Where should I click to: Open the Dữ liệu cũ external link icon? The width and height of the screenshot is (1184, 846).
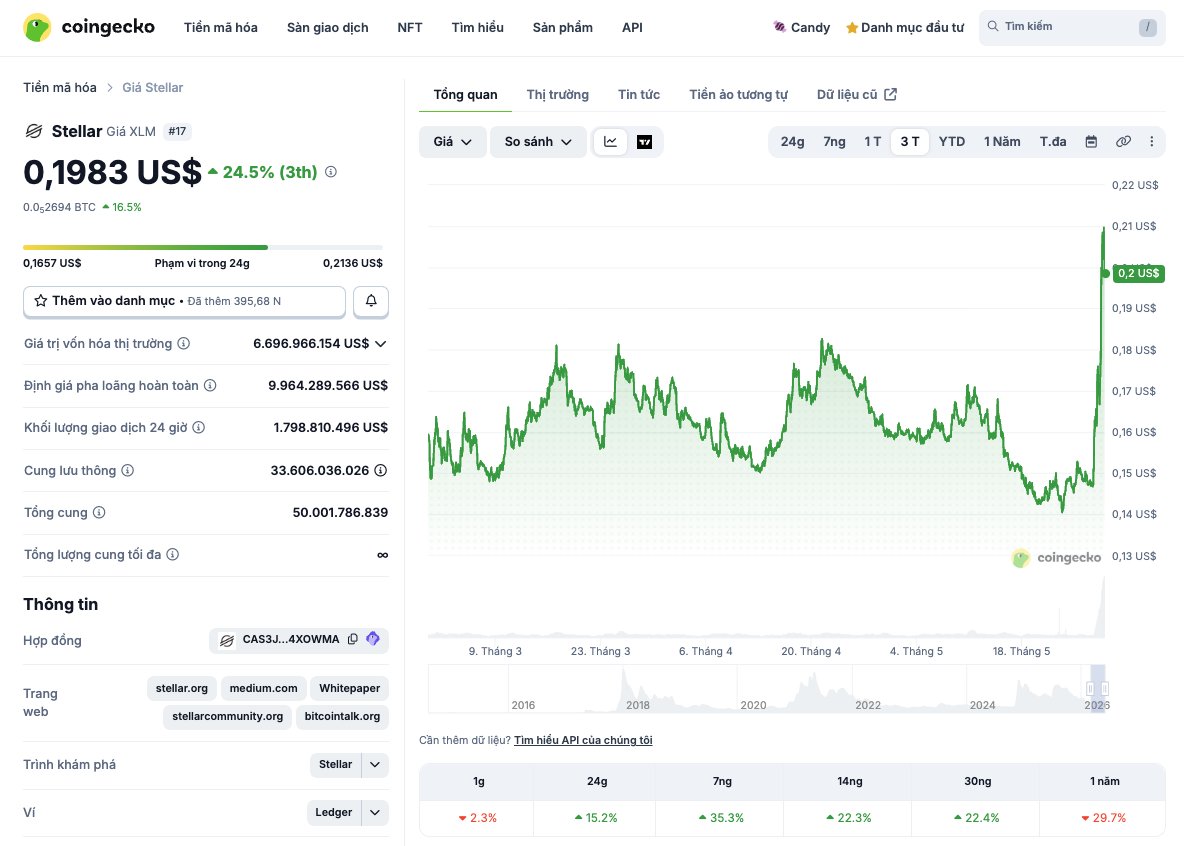point(890,94)
